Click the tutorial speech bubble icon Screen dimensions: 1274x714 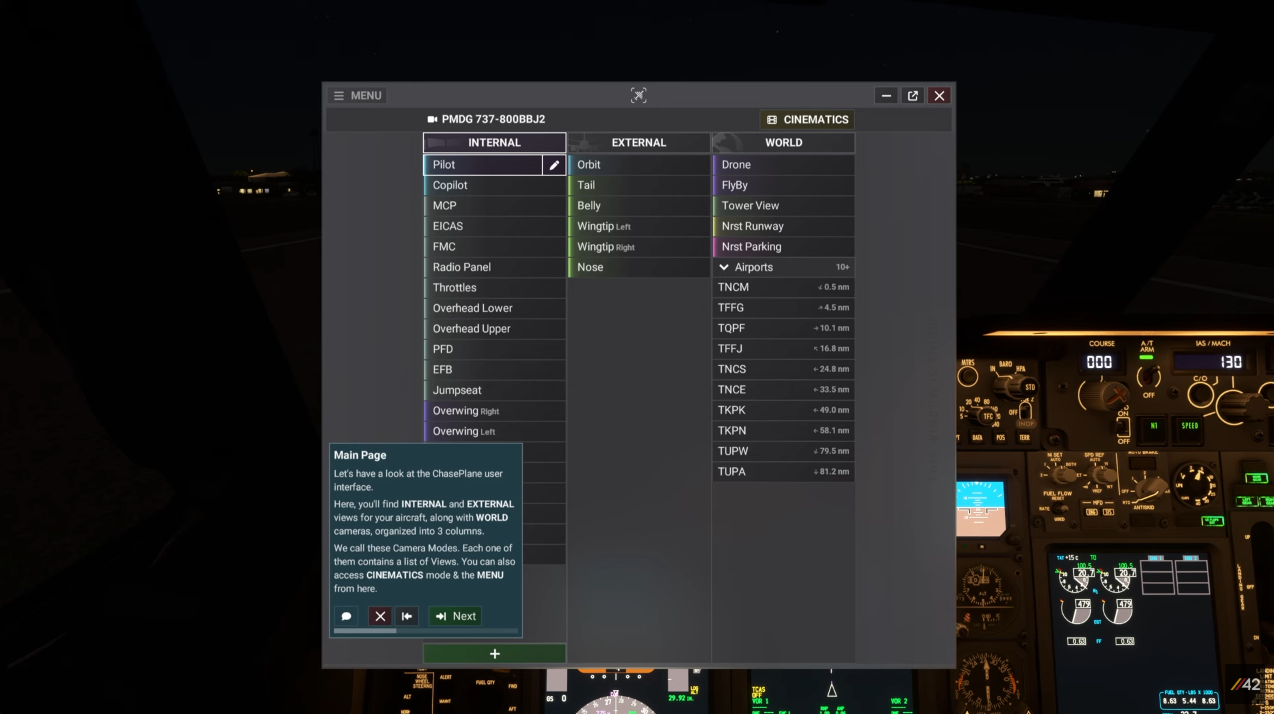point(346,616)
